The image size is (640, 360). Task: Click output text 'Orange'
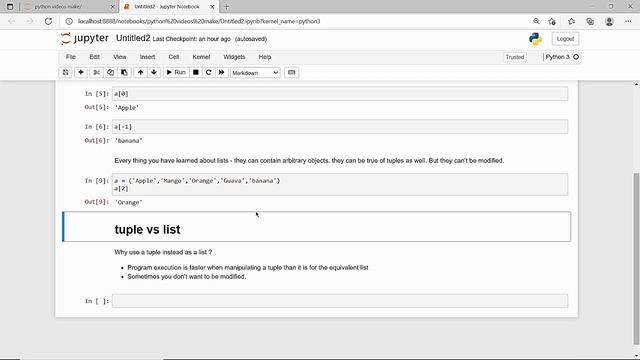pos(129,202)
